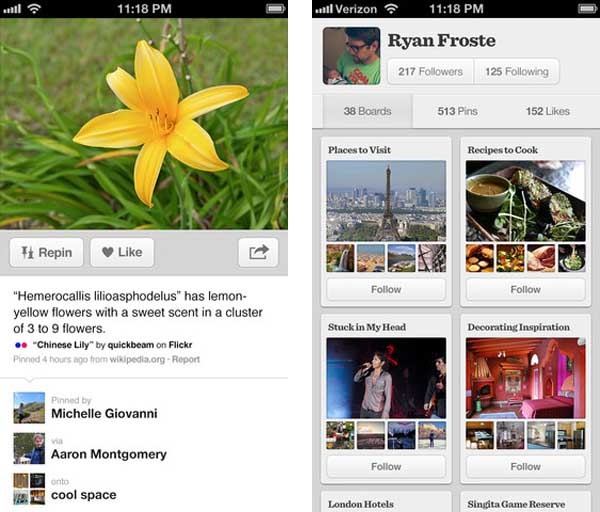Follow the Places to Visit board
The width and height of the screenshot is (600, 512).
click(386, 290)
